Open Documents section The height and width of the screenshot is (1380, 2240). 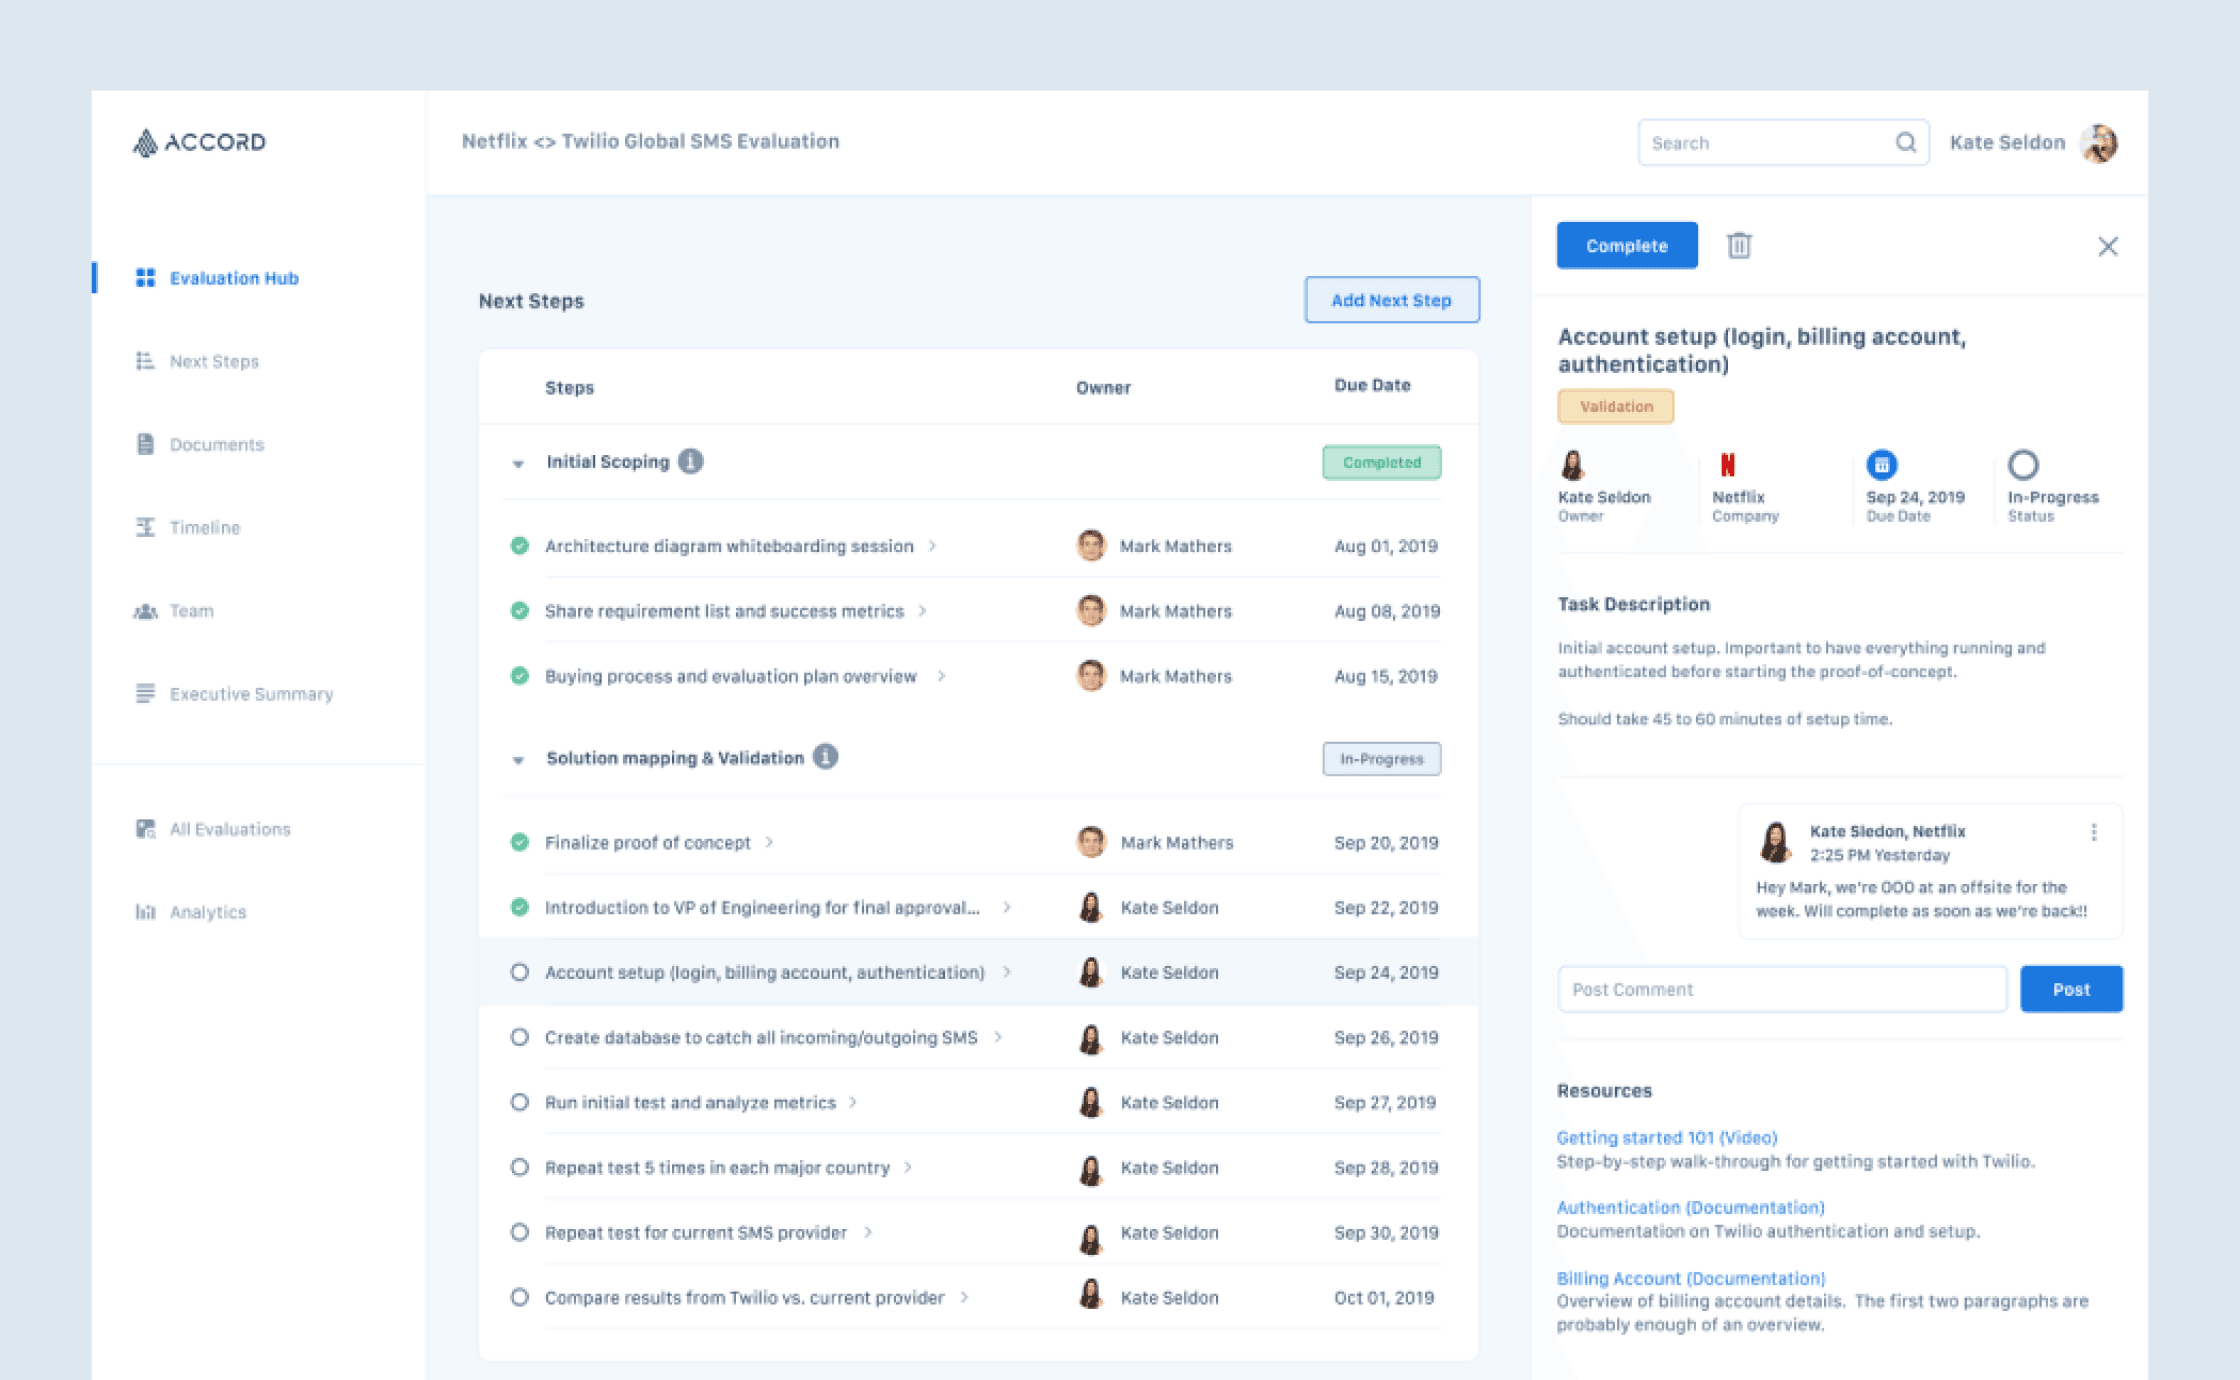pos(217,444)
